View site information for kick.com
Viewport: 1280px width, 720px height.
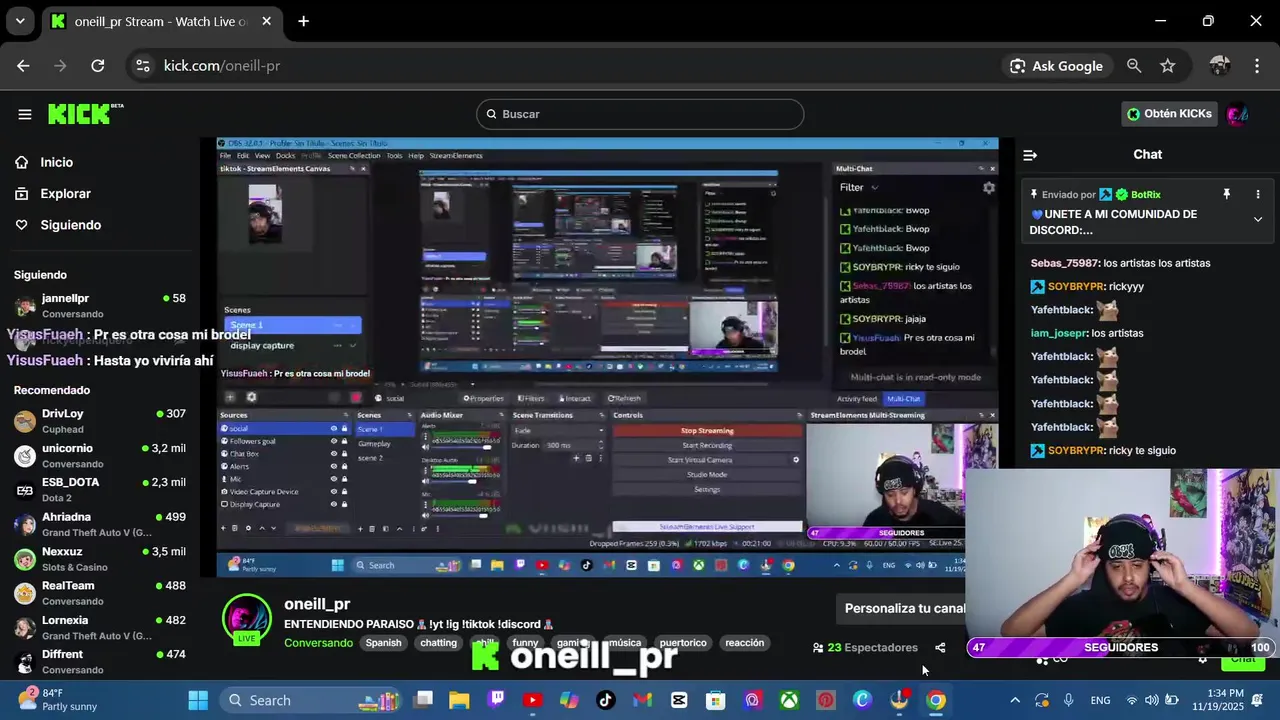[x=143, y=66]
